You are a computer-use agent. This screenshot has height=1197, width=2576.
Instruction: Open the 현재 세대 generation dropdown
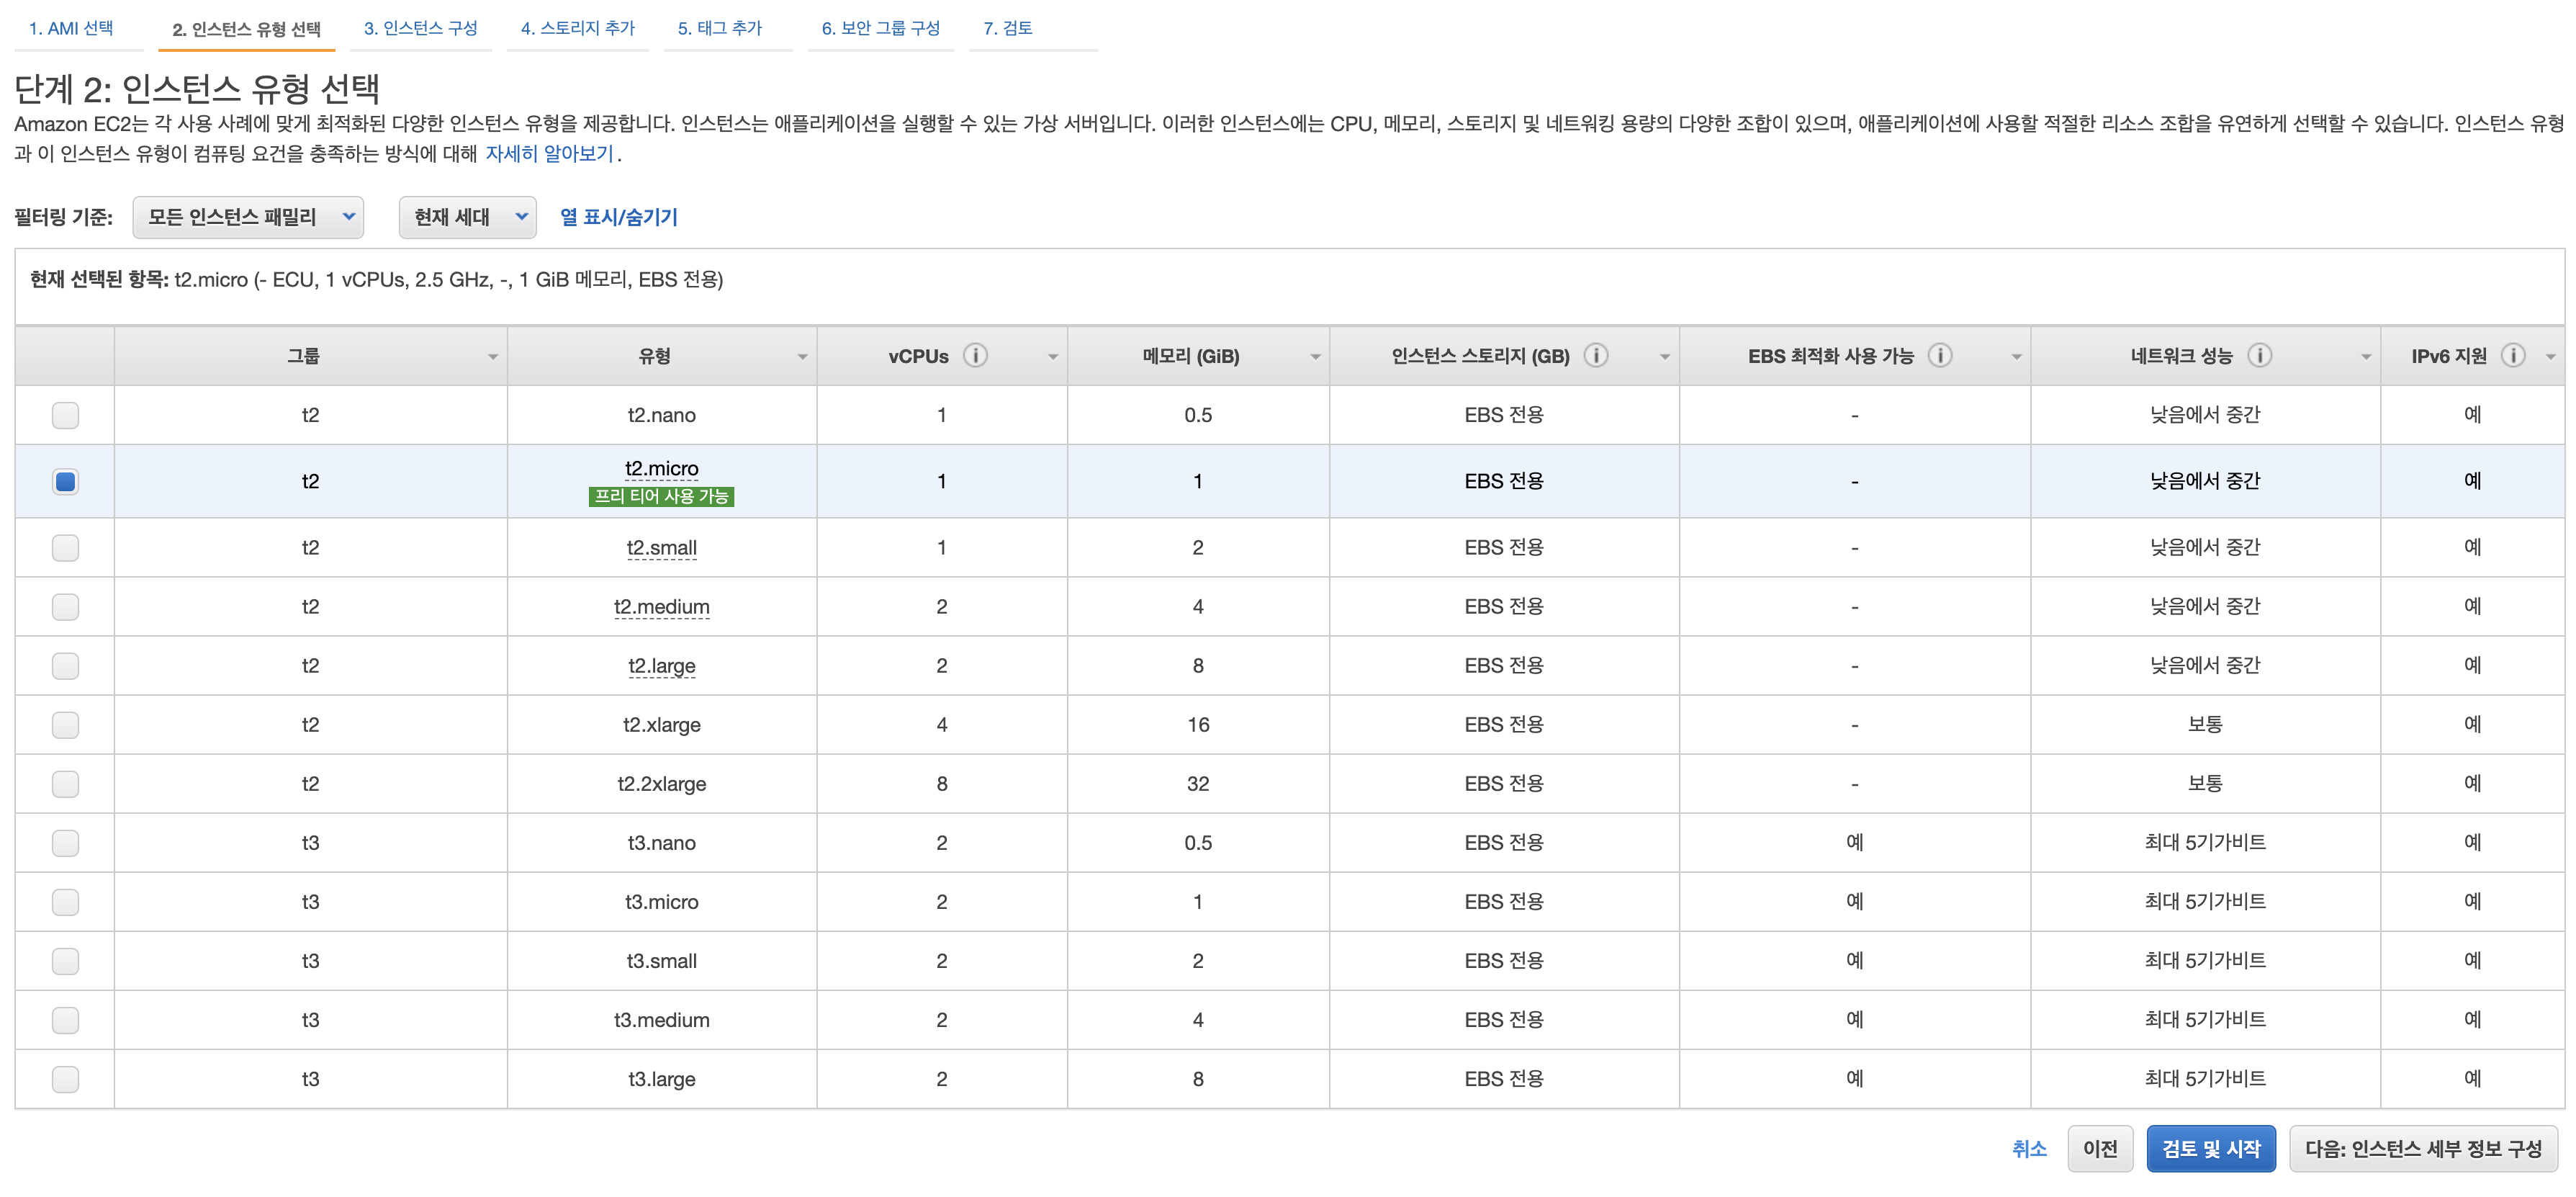coord(467,217)
